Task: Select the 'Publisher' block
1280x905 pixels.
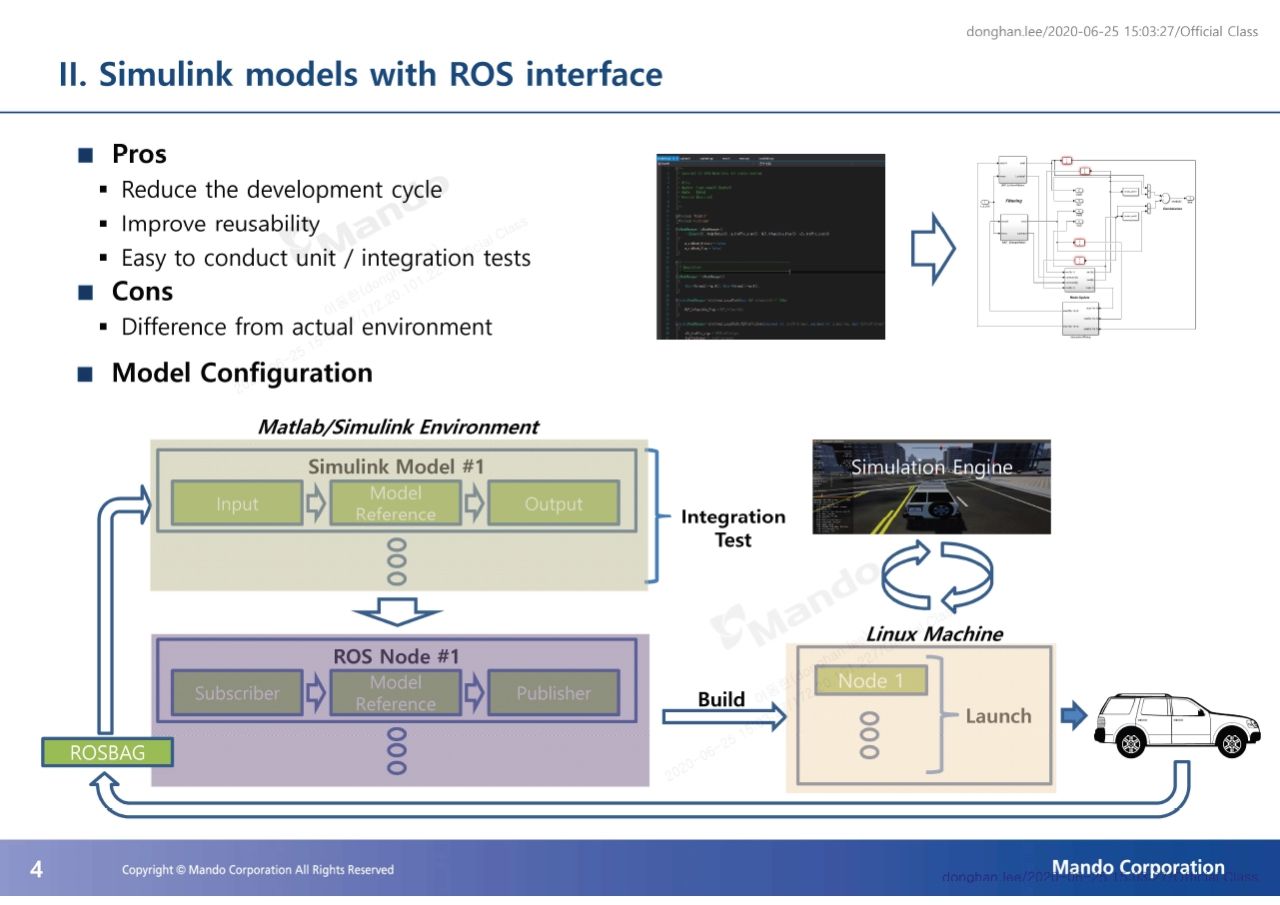Action: 553,693
